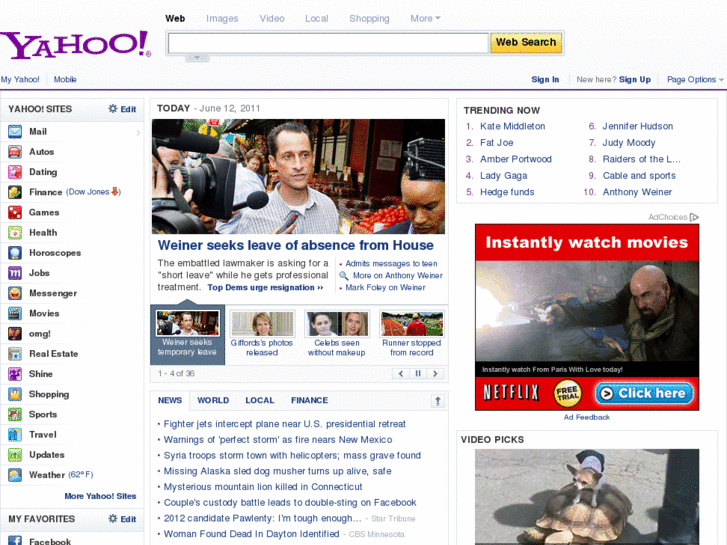Expand the Mail row arrow

pyautogui.click(x=138, y=133)
